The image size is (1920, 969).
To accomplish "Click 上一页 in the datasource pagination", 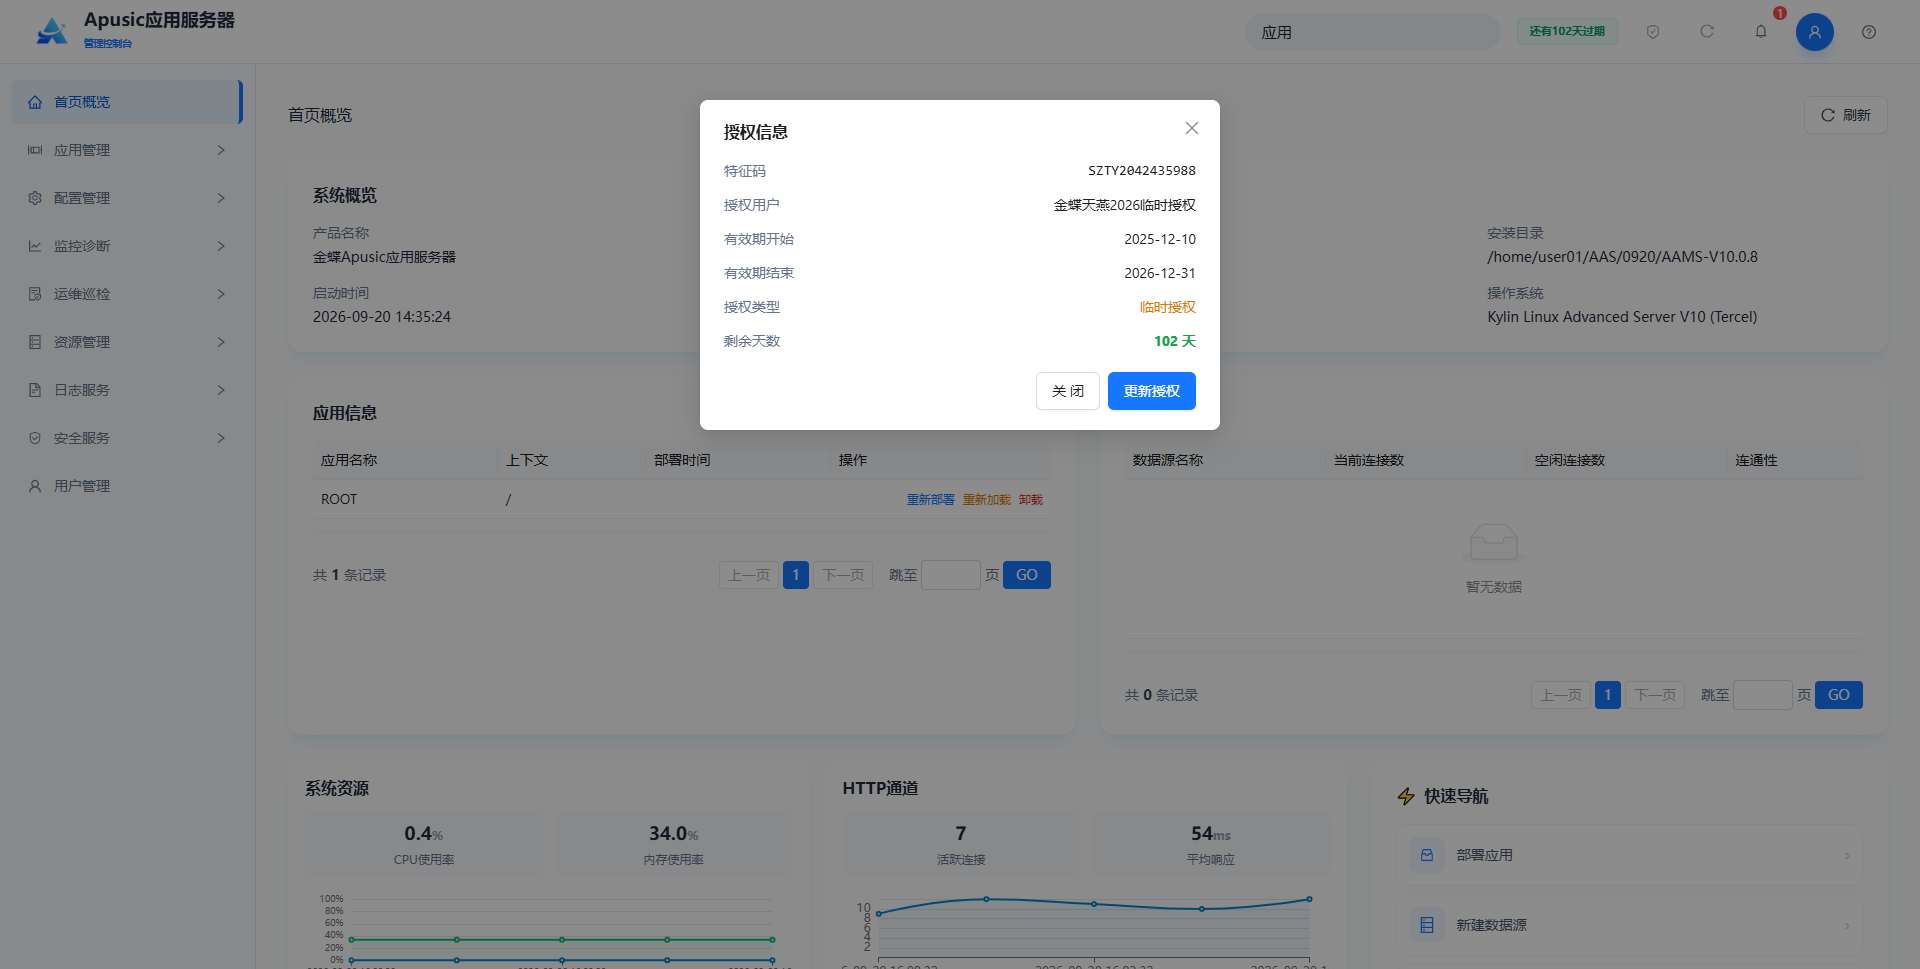I will 1561,695.
